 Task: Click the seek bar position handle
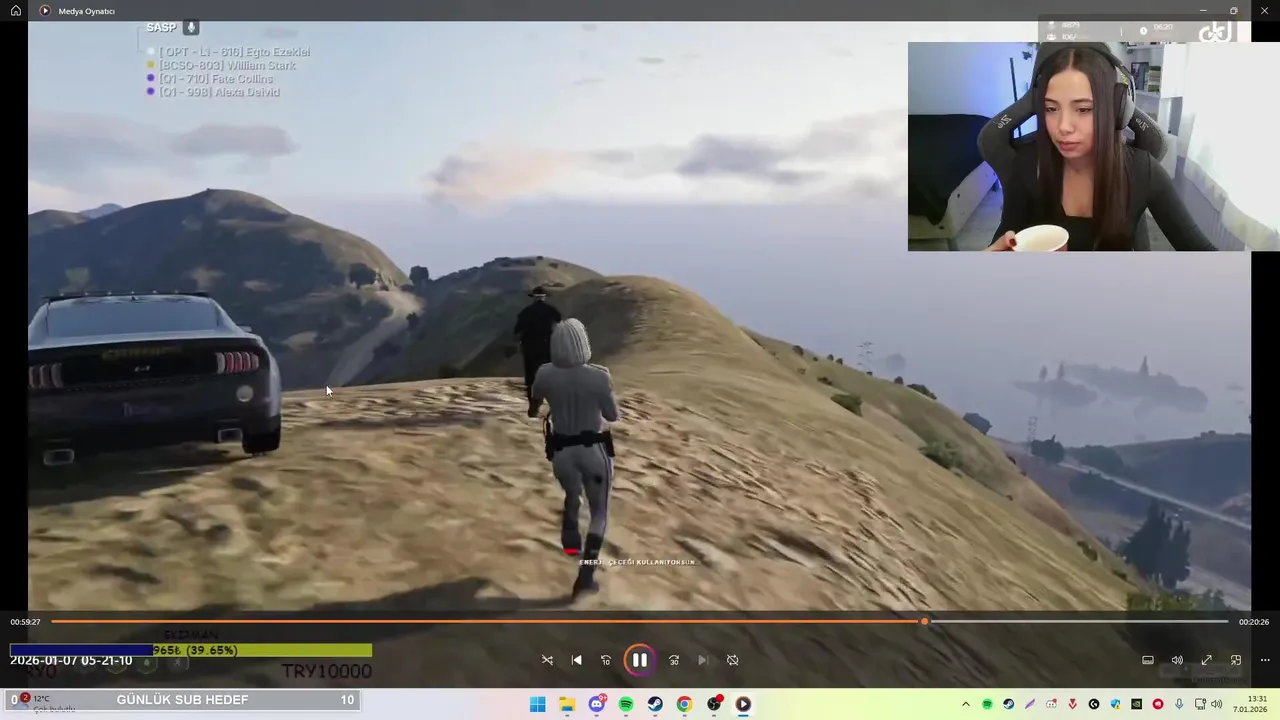924,621
